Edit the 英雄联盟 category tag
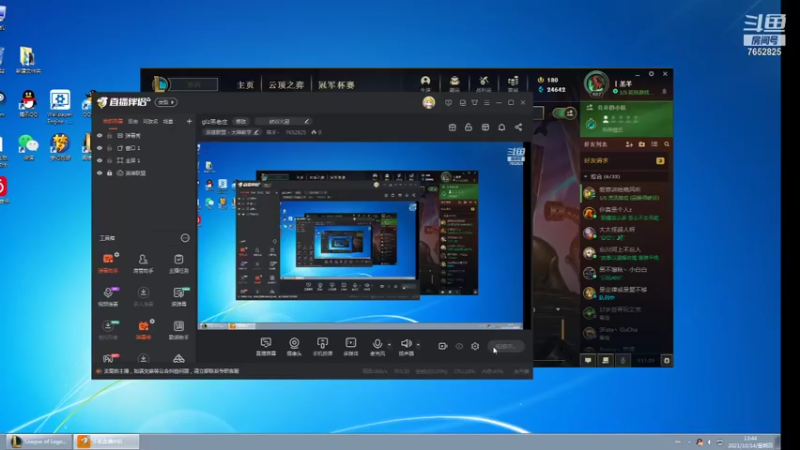Screen dimensions: 800x450 point(232,132)
